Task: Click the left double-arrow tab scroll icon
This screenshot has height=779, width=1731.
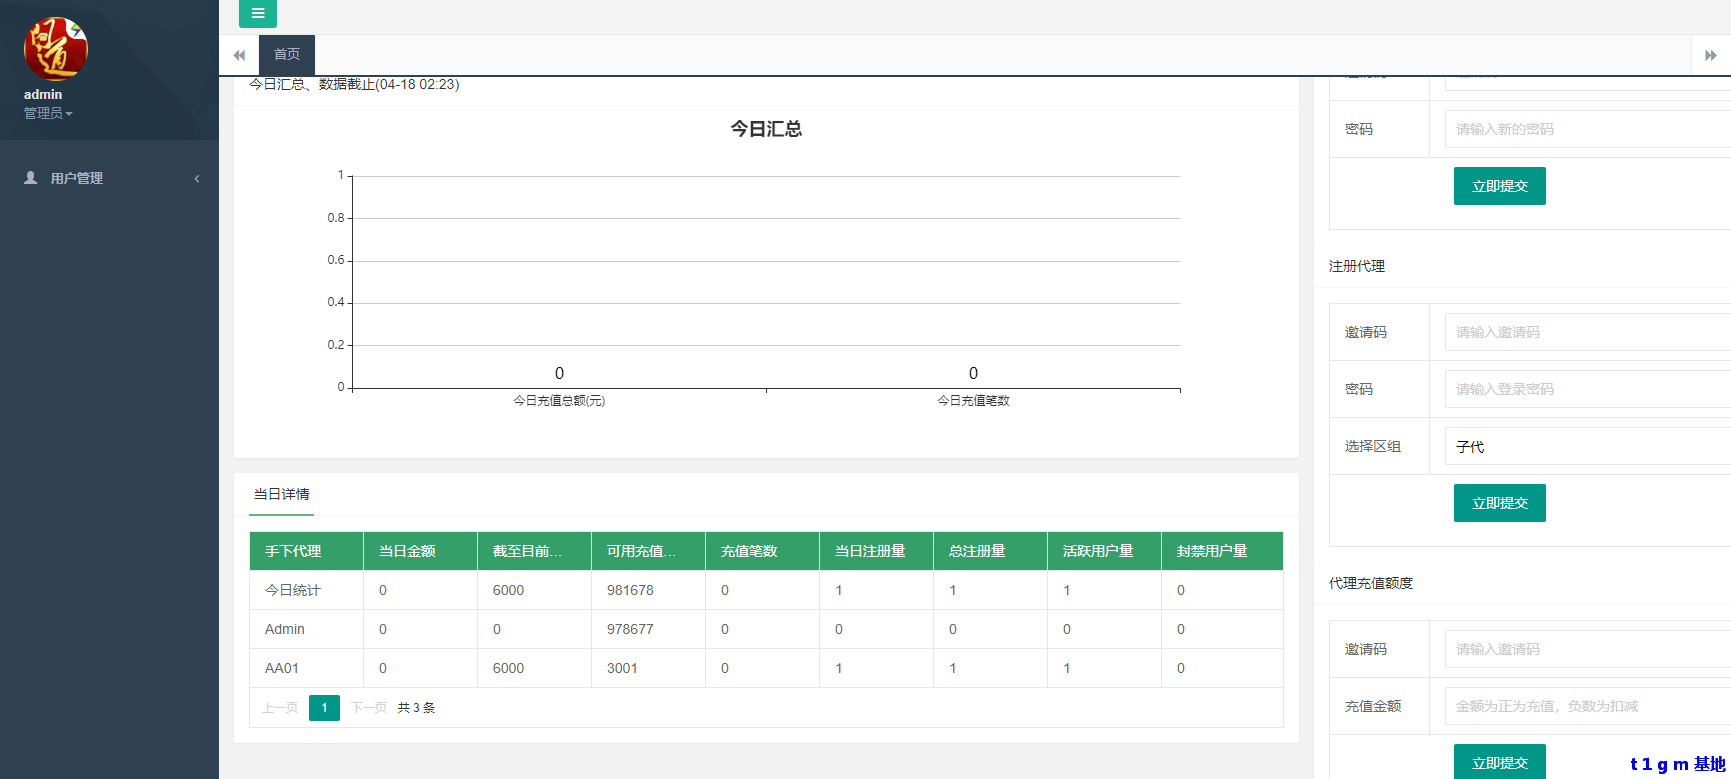Action: click(x=239, y=55)
